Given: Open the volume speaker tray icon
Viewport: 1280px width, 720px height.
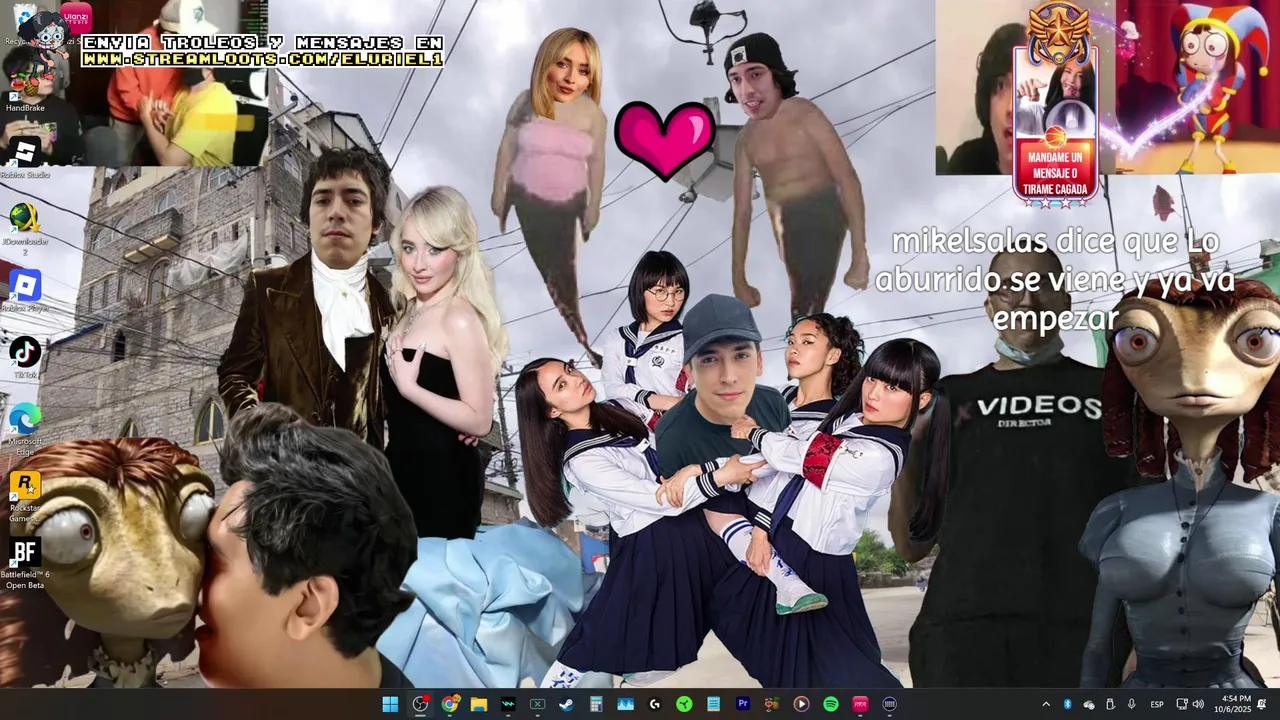Looking at the screenshot, I should pos(1198,704).
